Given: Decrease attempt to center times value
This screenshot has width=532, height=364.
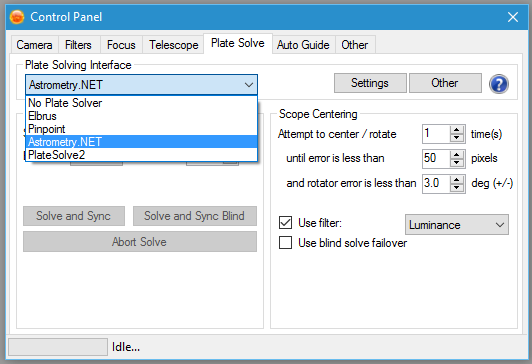Looking at the screenshot, I should [457, 138].
